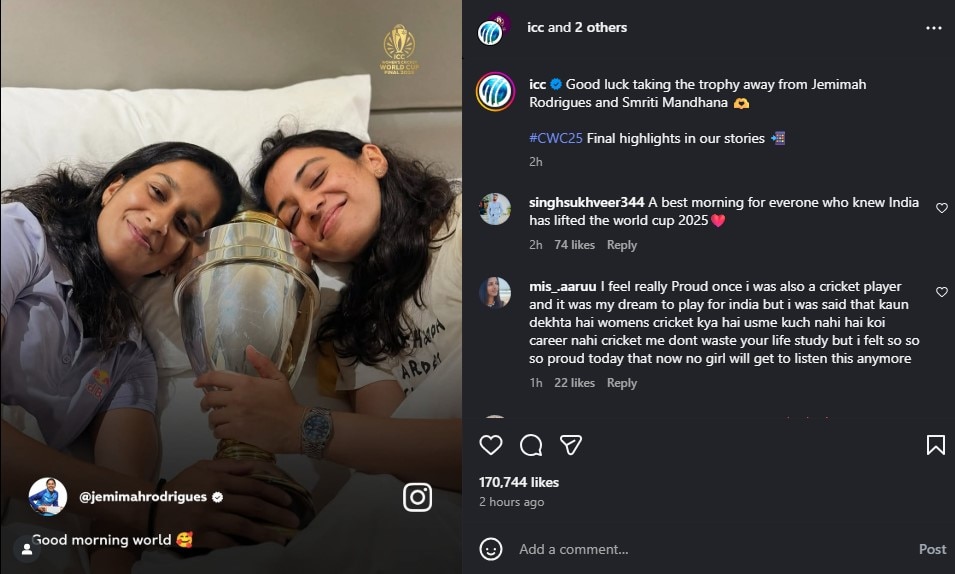Open the @jemimahrodrigues handle on the photo
955x574 pixels.
click(x=142, y=497)
